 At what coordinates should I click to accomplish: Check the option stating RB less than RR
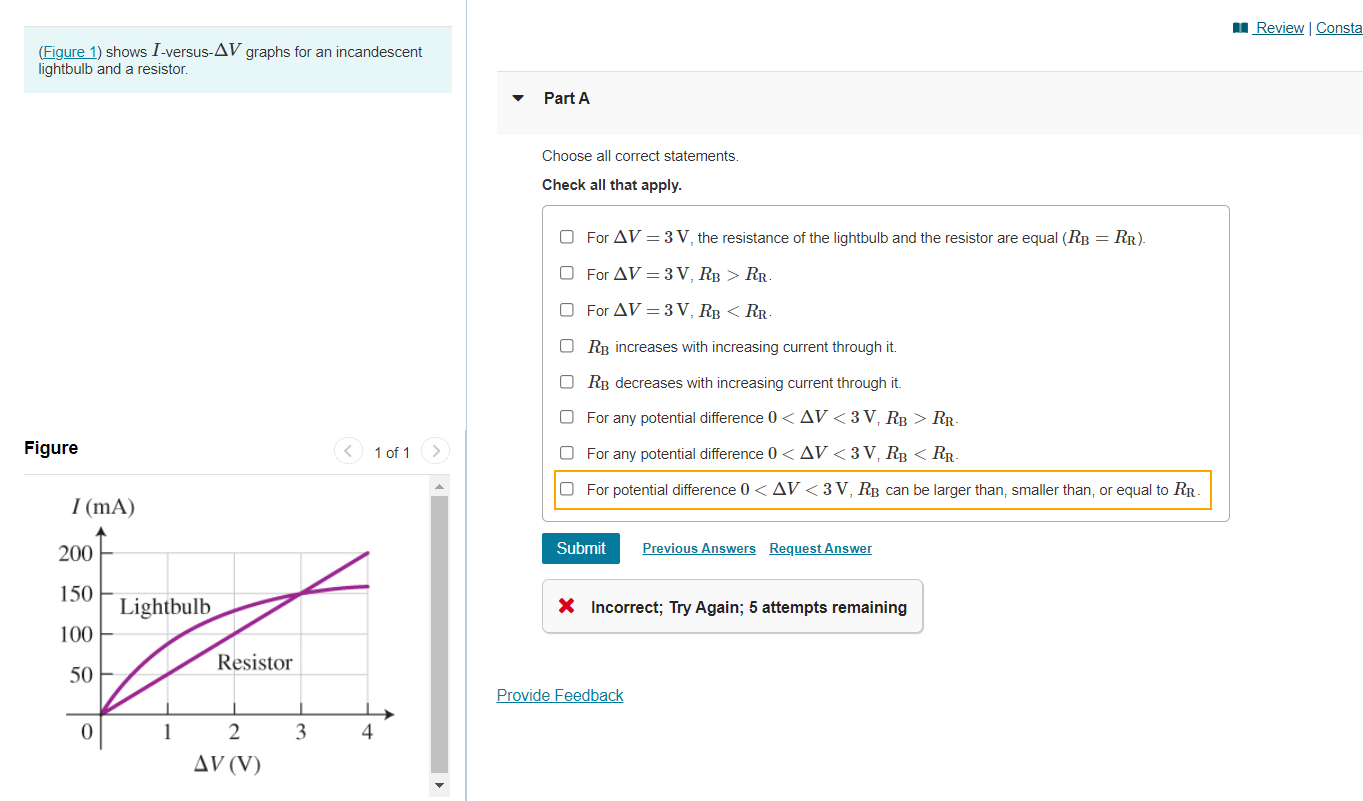(566, 309)
